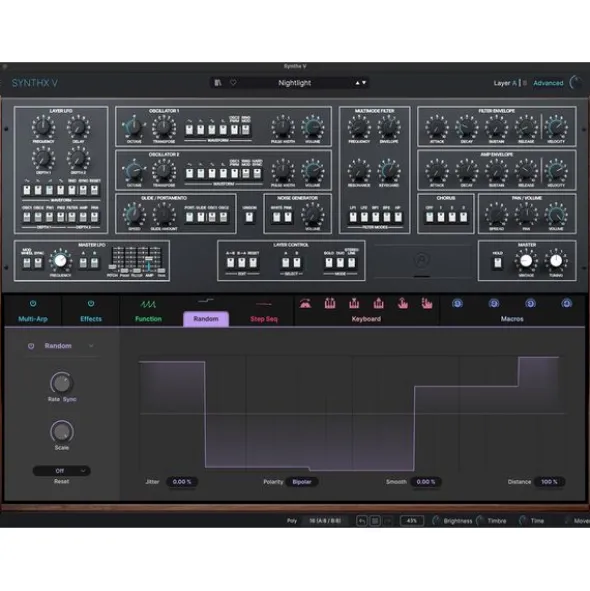Switch to the Effects tab

(x=91, y=319)
